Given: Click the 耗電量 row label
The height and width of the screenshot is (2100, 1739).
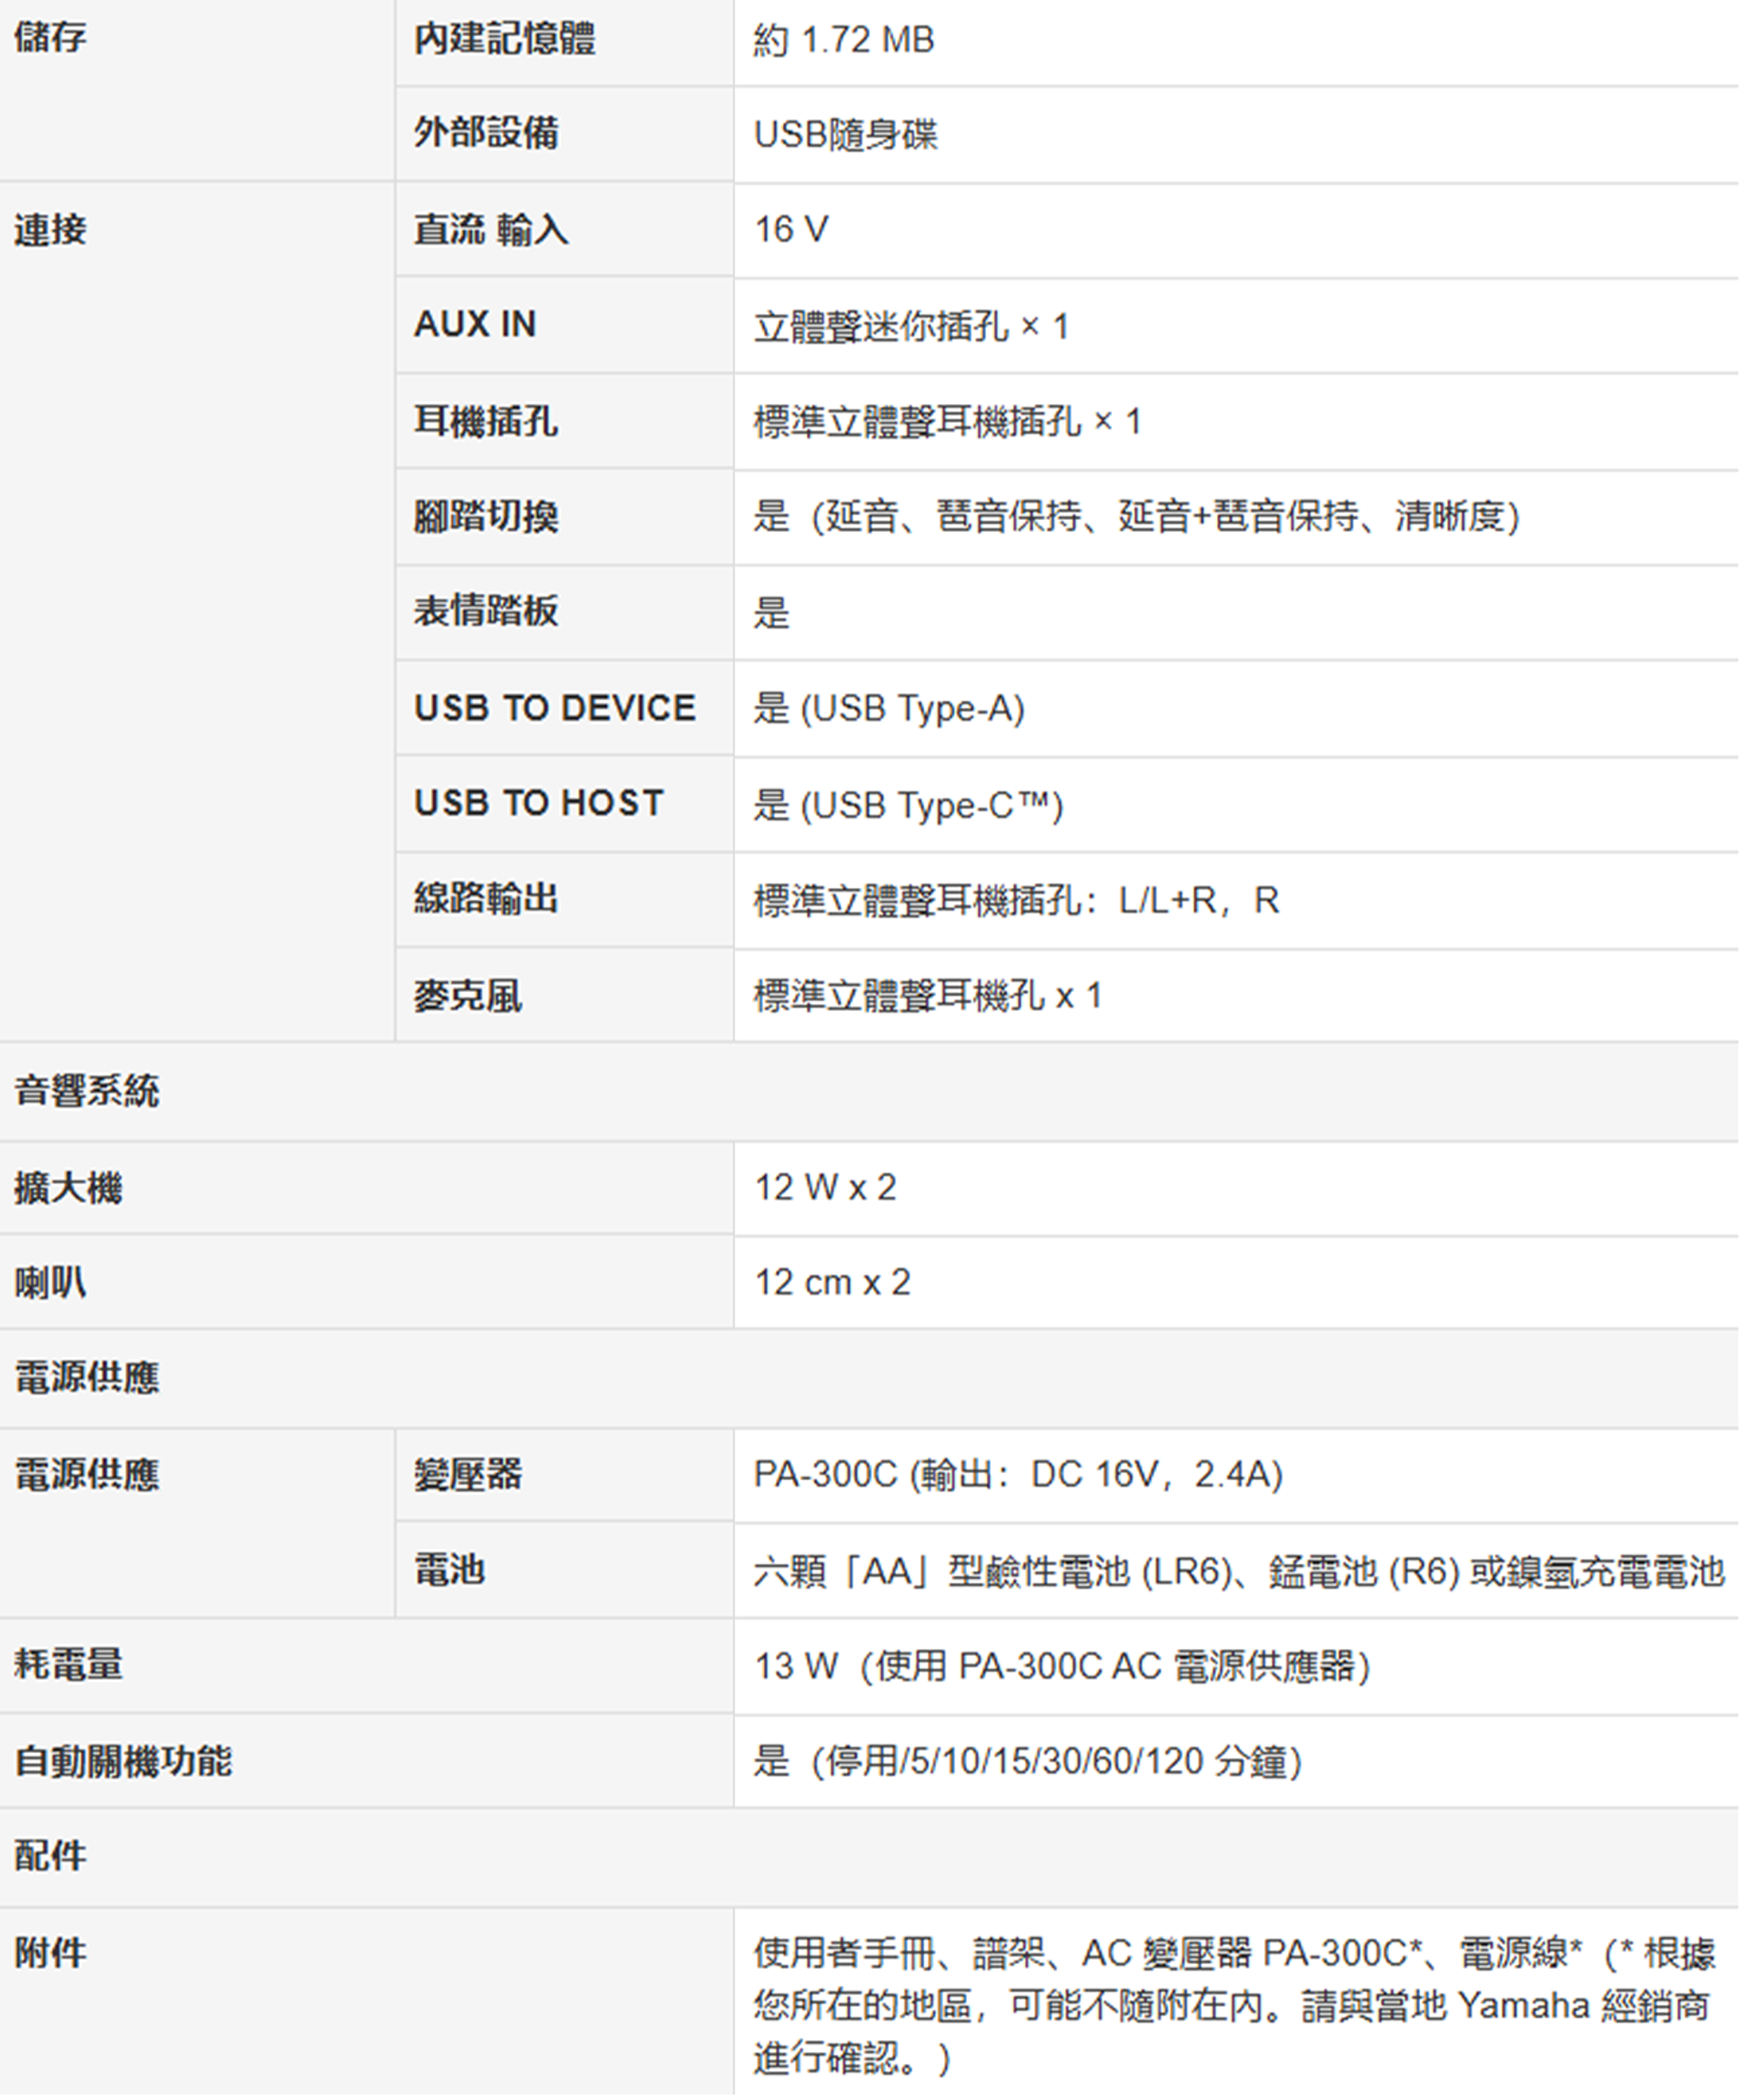Looking at the screenshot, I should (68, 1665).
